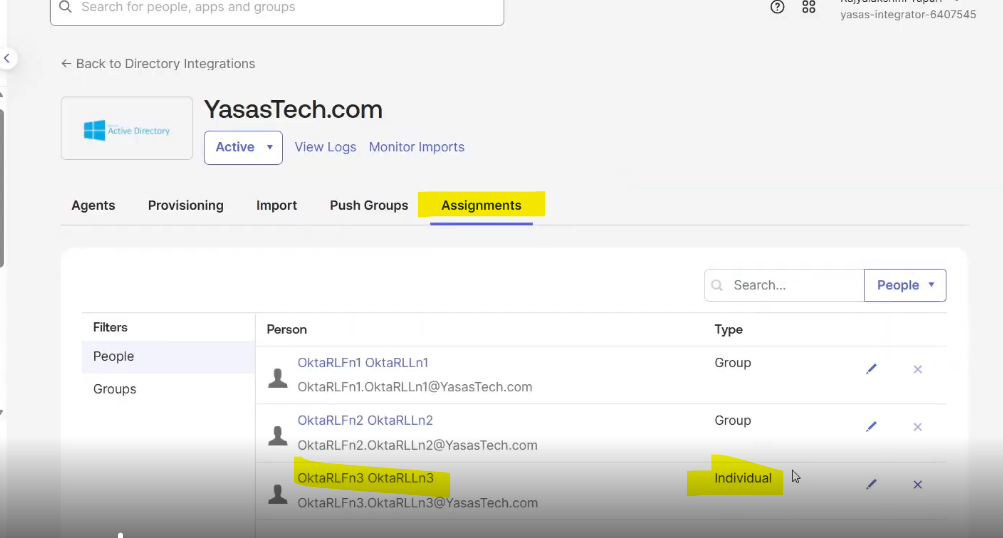The image size is (1003, 538).
Task: Edit OktaRLFn3 assignment with pencil icon
Action: (x=871, y=484)
